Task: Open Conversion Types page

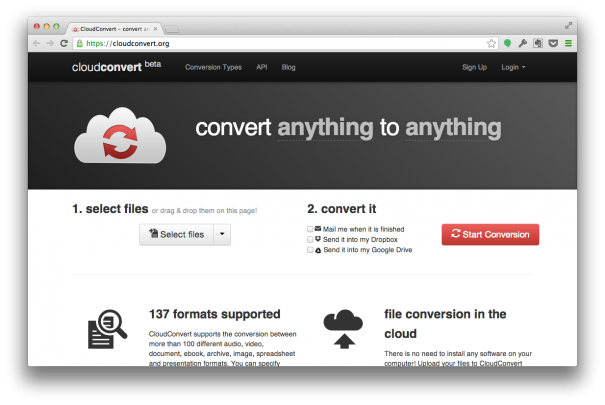Action: click(213, 67)
